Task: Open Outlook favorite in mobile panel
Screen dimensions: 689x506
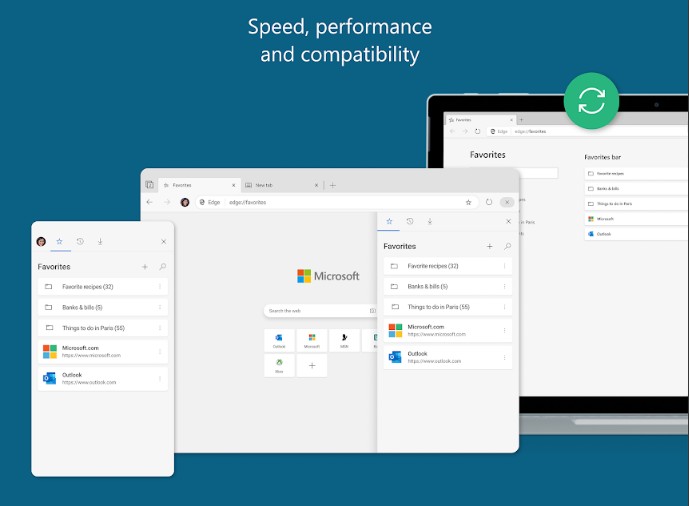Action: coord(102,378)
